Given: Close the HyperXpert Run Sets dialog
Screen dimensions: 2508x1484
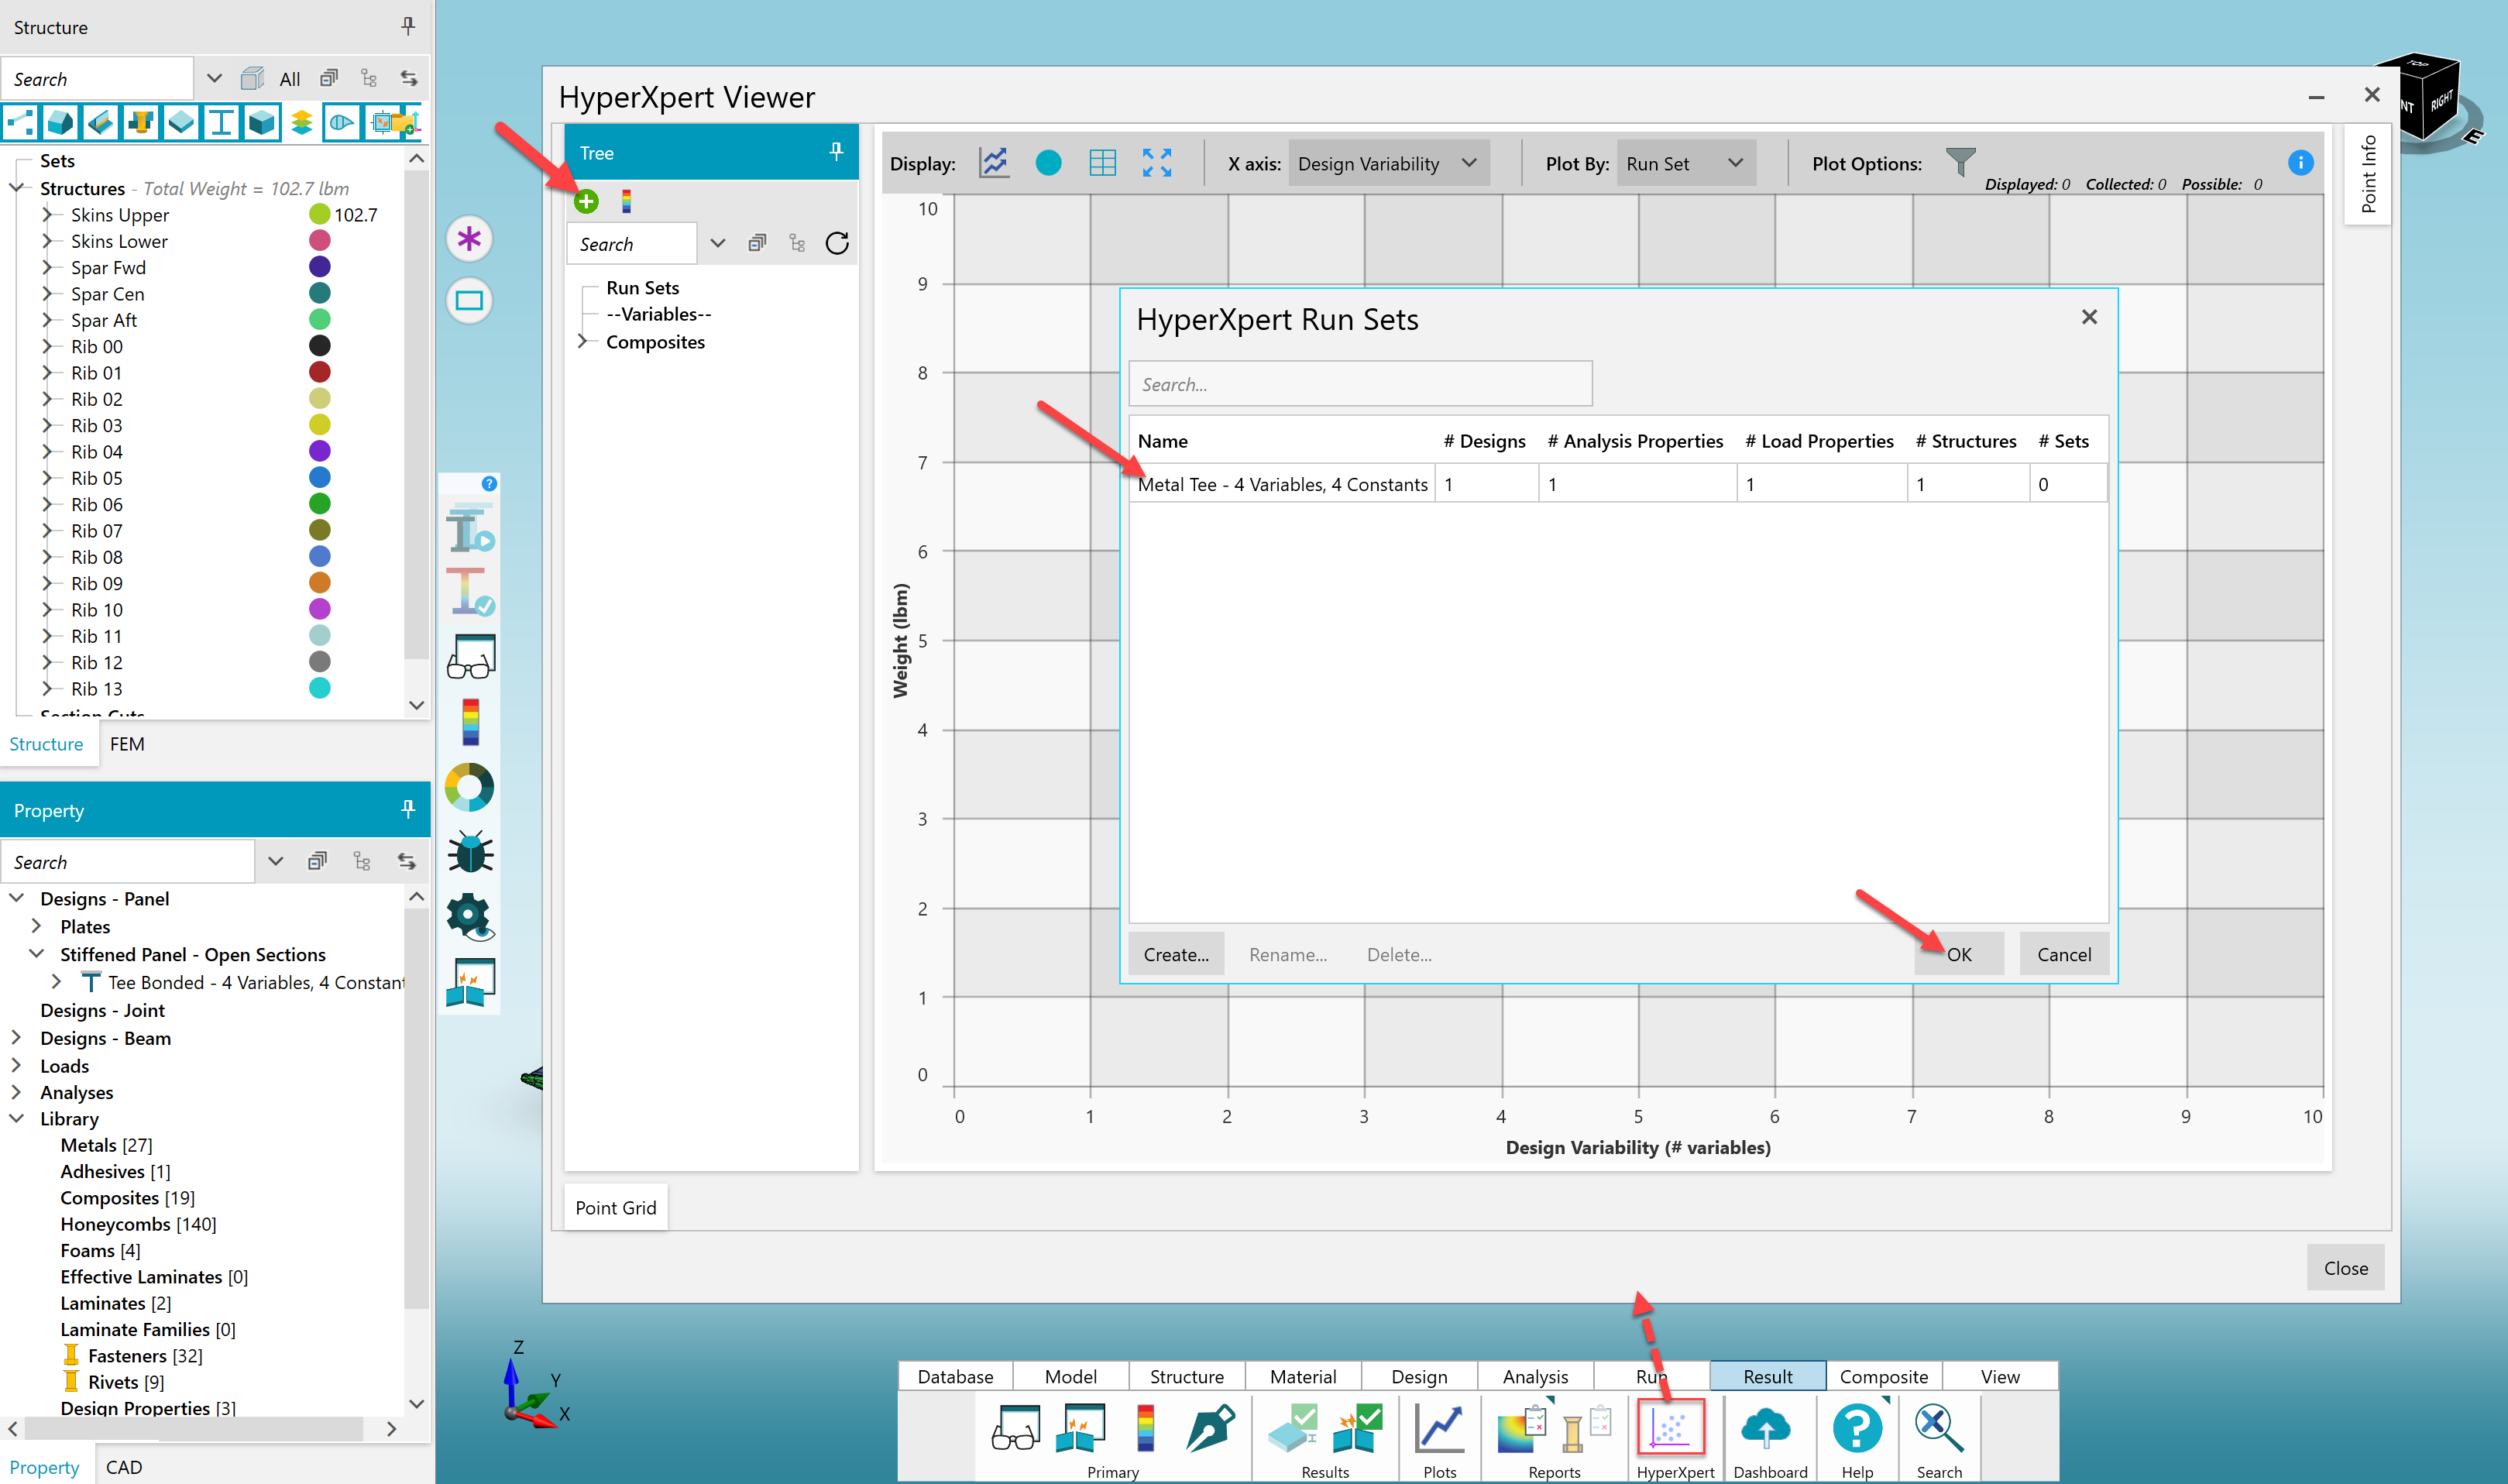Looking at the screenshot, I should [x=2089, y=317].
